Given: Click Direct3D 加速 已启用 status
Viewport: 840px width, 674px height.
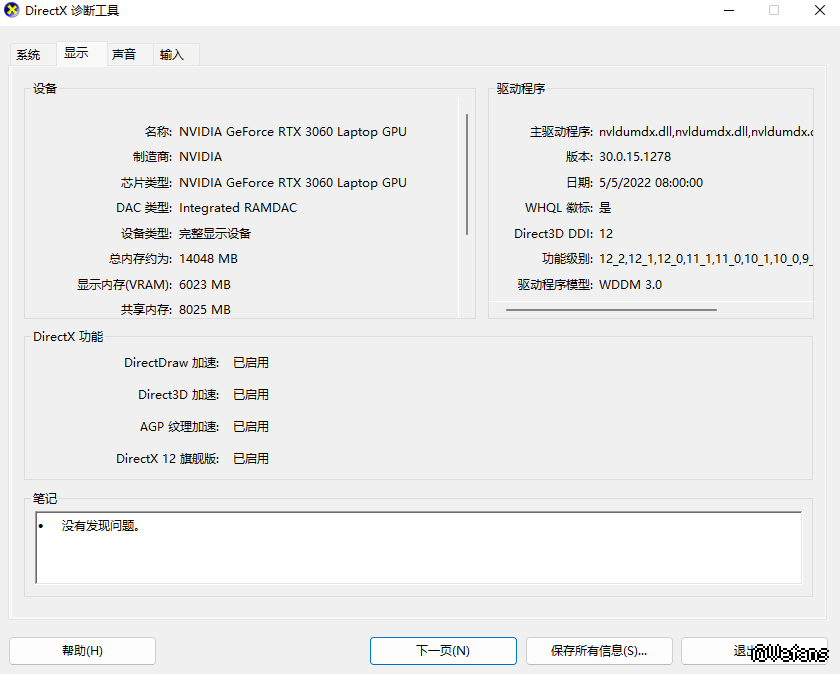Looking at the screenshot, I should [251, 395].
